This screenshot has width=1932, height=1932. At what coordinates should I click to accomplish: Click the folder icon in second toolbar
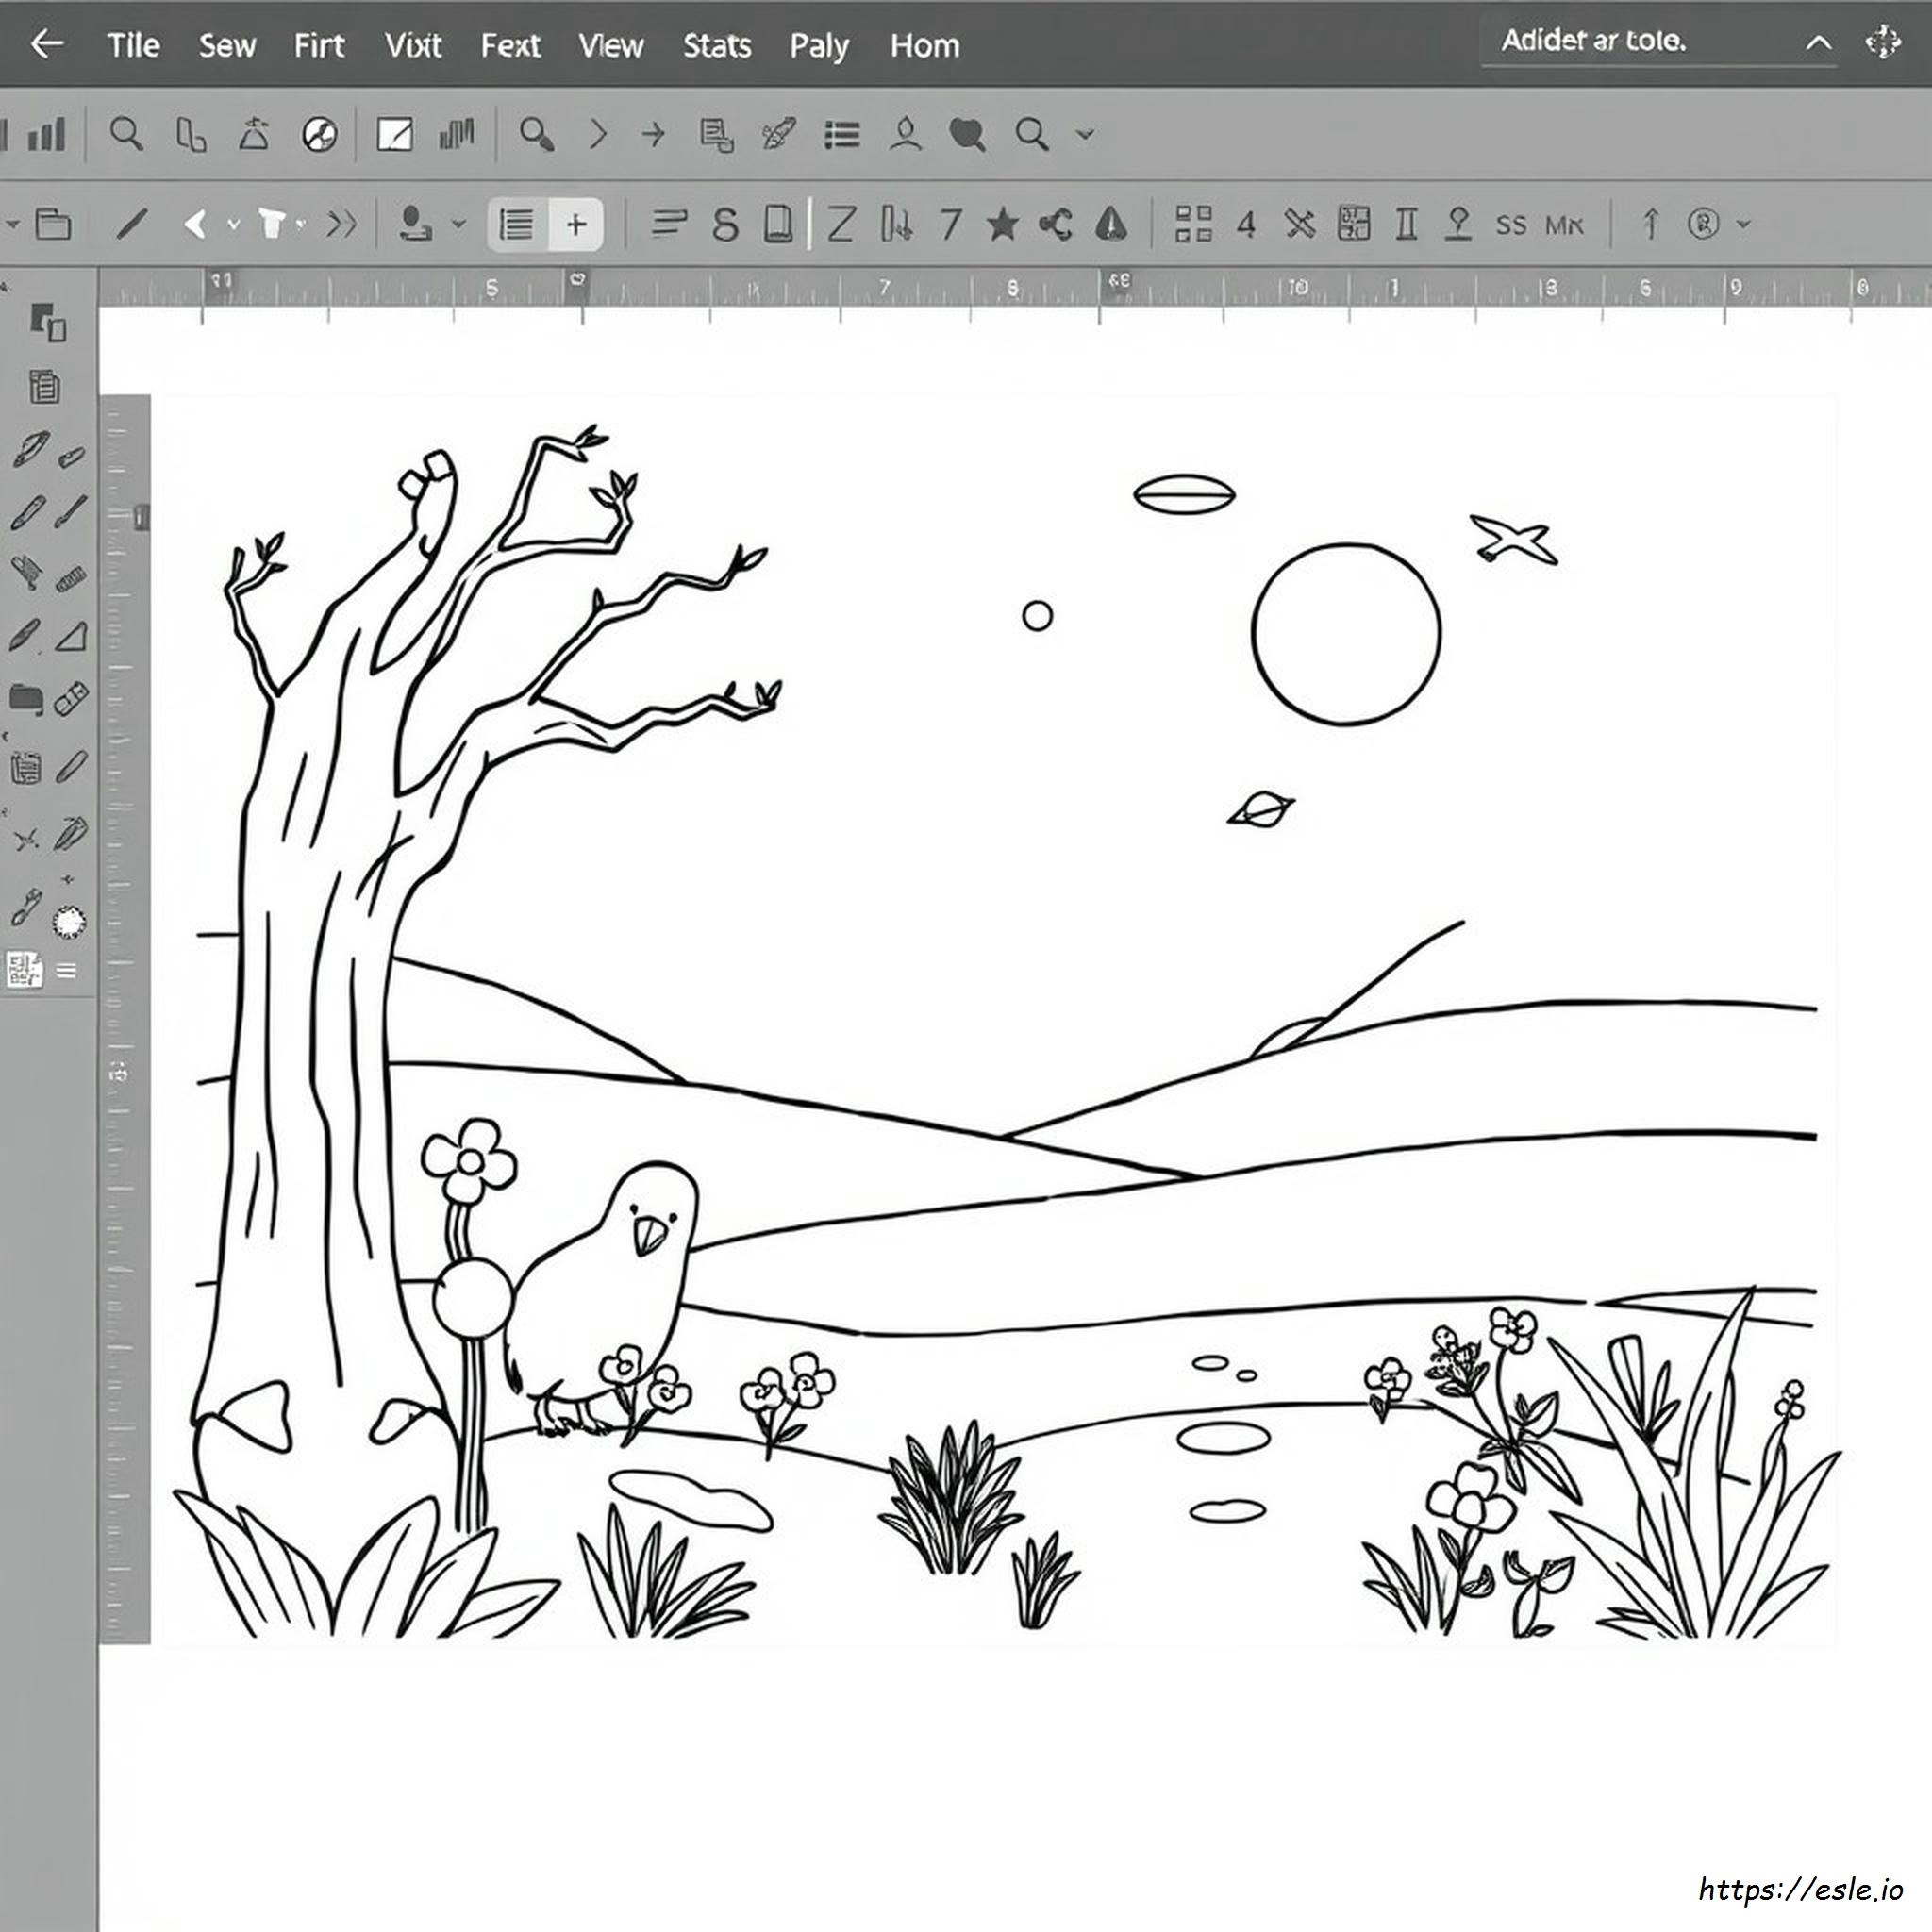[53, 224]
